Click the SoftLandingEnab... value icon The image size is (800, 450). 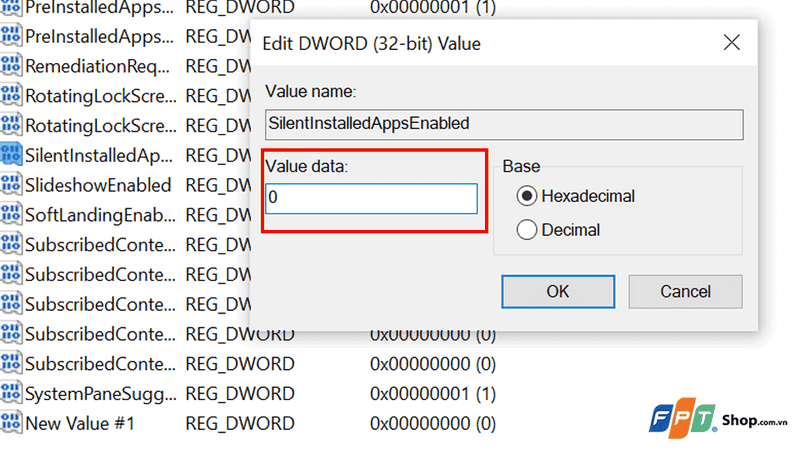[x=11, y=214]
